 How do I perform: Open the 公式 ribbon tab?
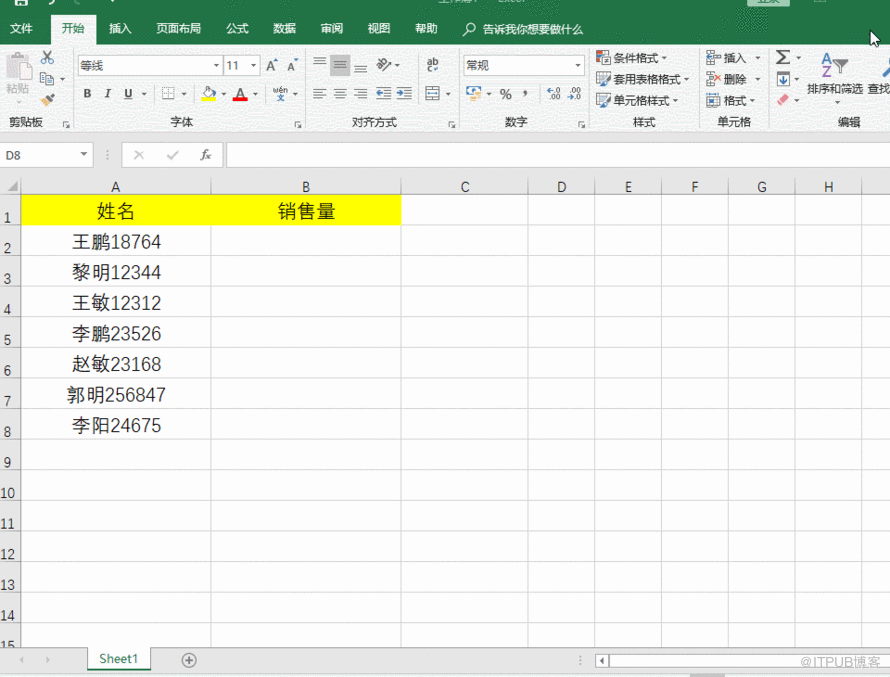pos(237,29)
